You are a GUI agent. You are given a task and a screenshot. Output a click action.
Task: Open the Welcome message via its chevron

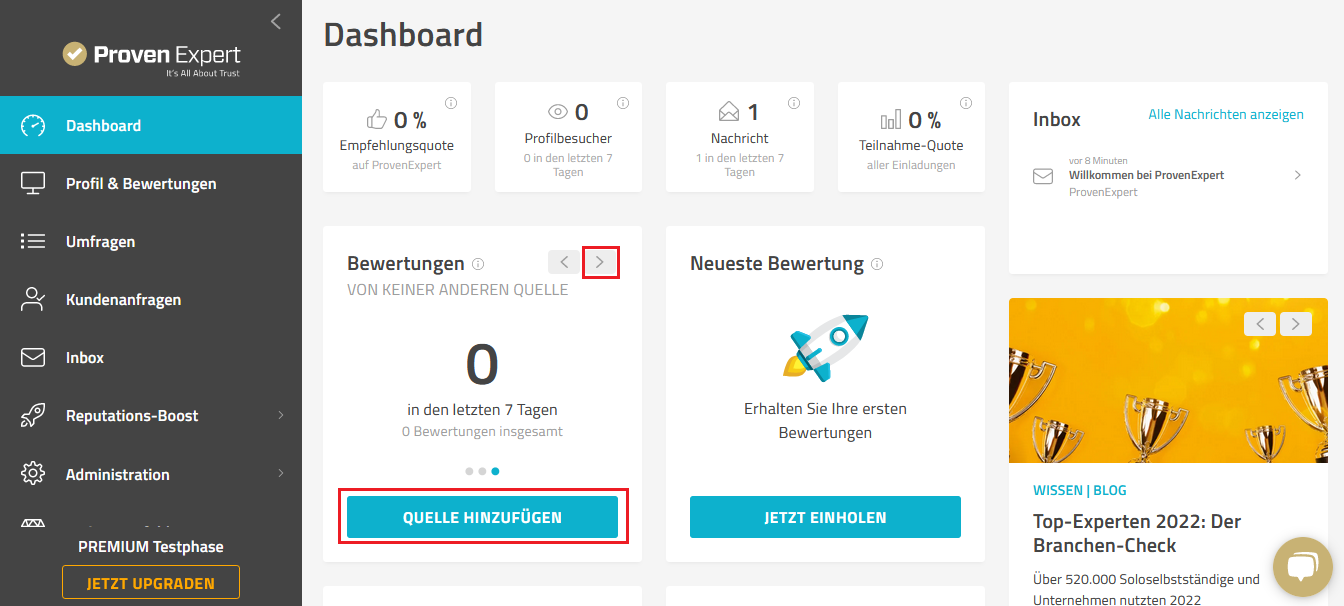1298,175
